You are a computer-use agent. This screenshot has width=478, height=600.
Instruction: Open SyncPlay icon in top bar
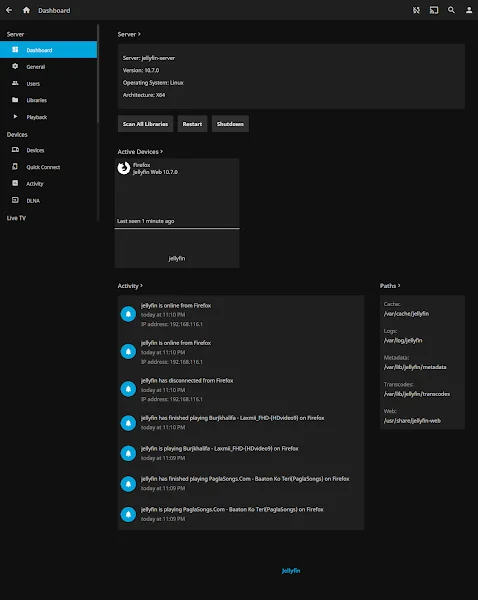pyautogui.click(x=416, y=10)
